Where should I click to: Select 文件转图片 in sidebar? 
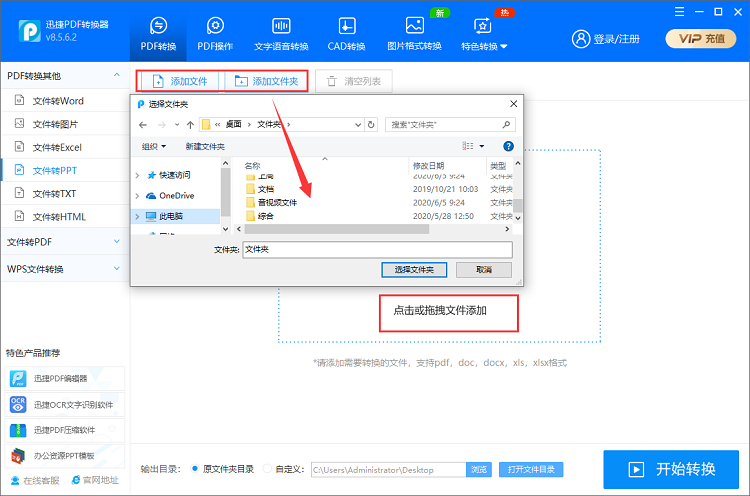point(65,124)
